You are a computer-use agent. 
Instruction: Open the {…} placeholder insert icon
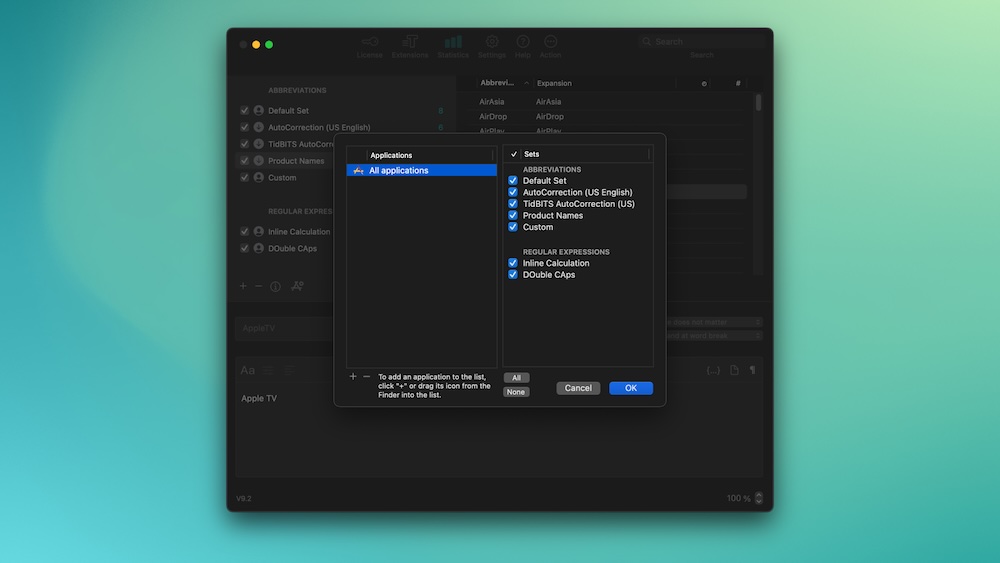coord(713,370)
